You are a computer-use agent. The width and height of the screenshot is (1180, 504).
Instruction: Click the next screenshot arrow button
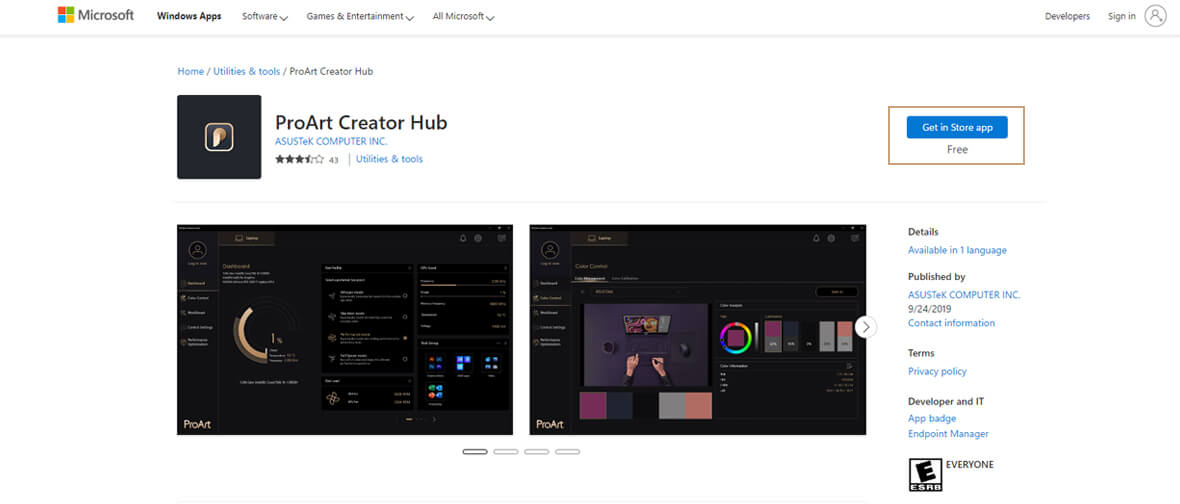tap(866, 326)
